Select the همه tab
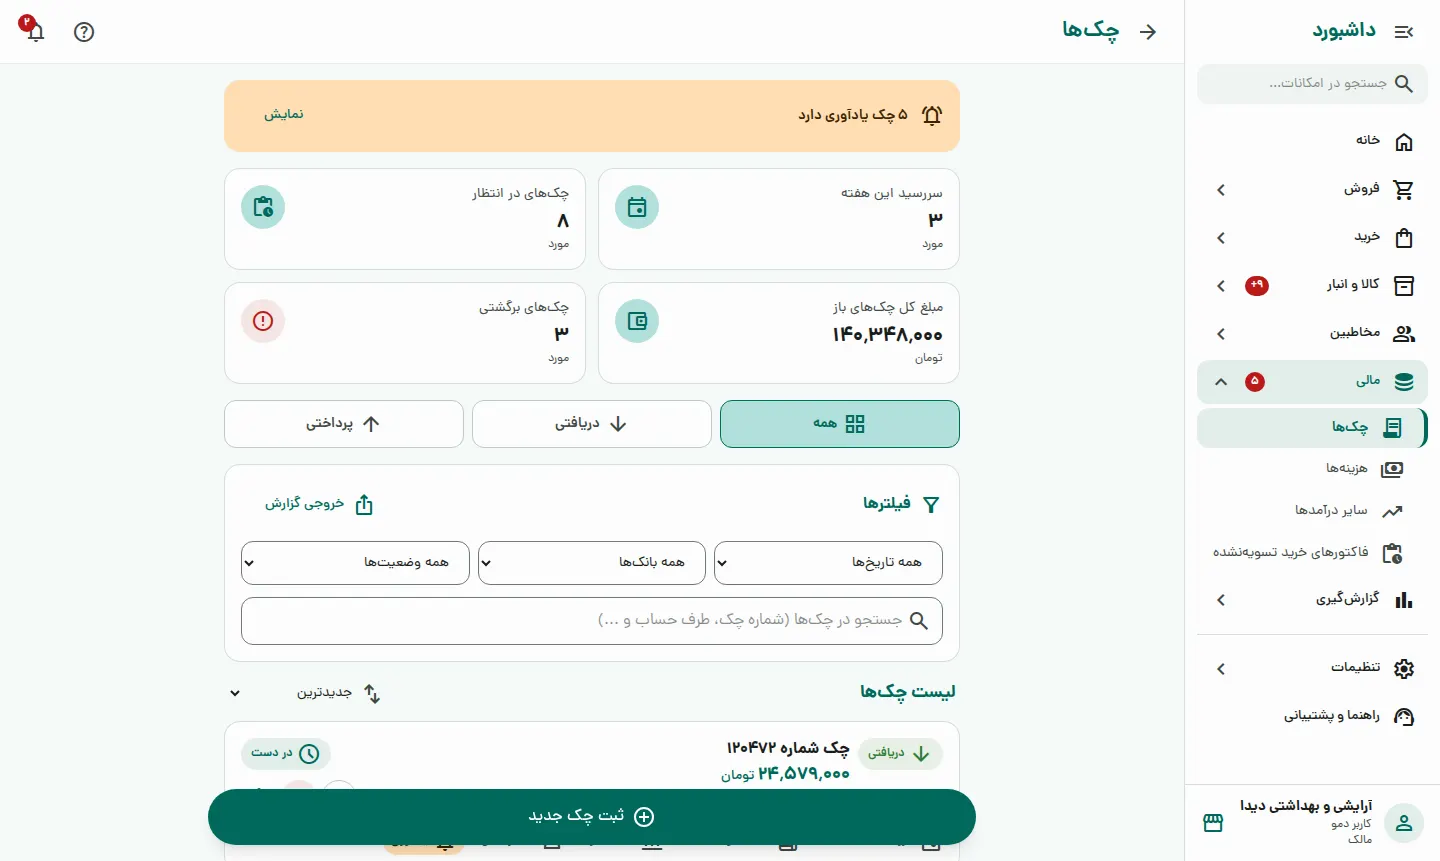1440x861 pixels. point(840,424)
